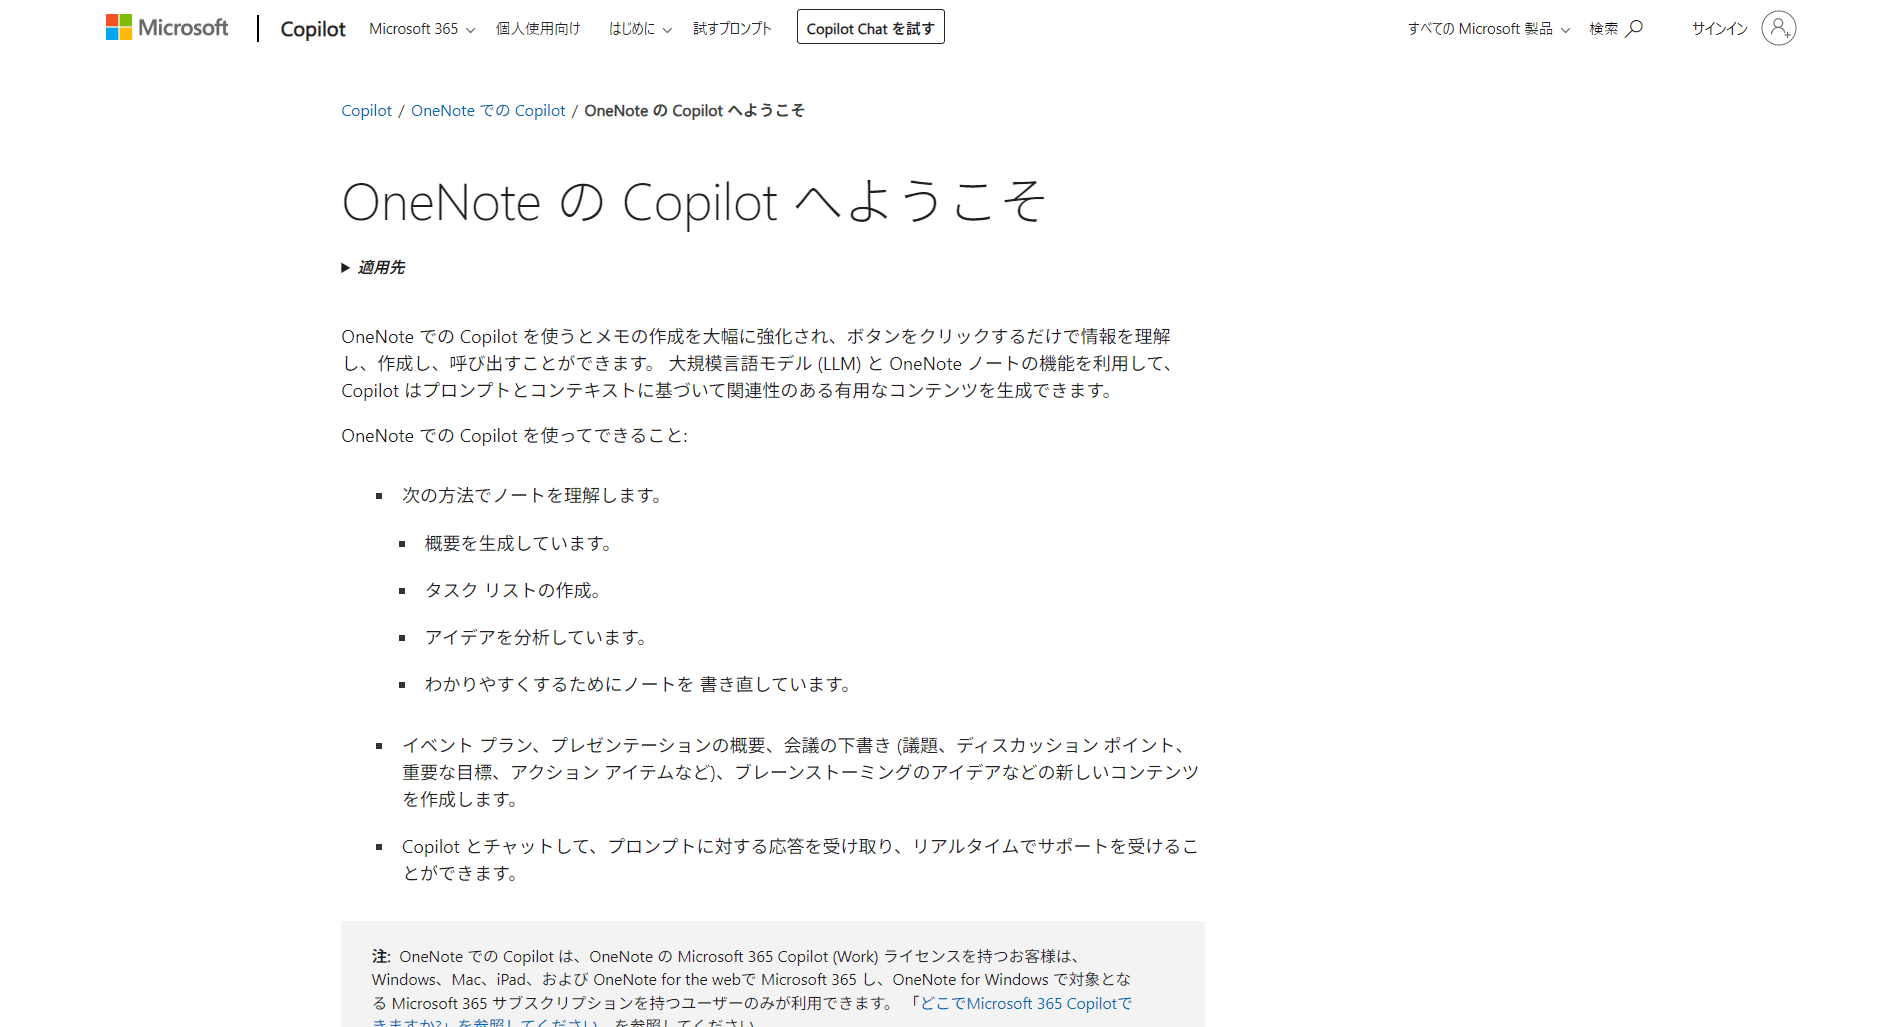Open the どこでMicrosoft 365 Copilot link

[1025, 1003]
